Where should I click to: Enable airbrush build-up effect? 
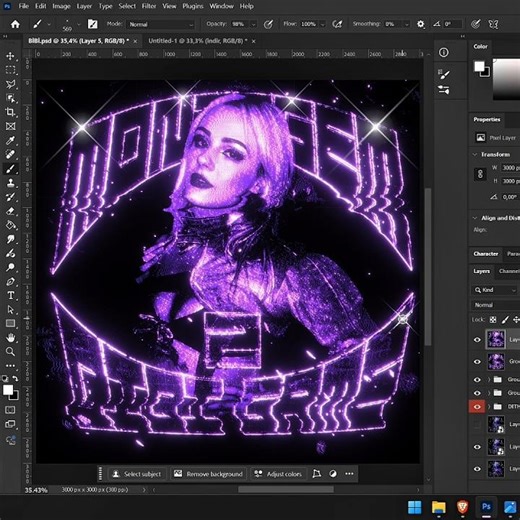[x=337, y=24]
